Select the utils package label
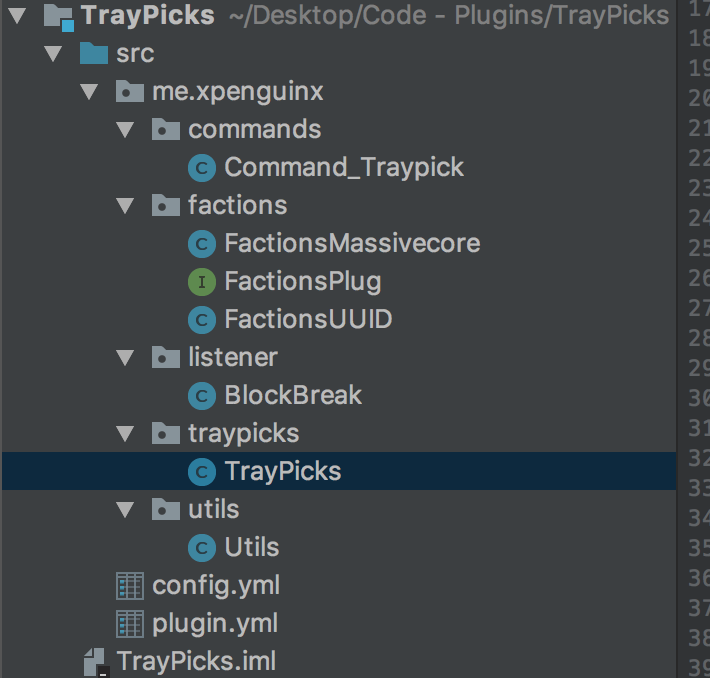 point(213,510)
